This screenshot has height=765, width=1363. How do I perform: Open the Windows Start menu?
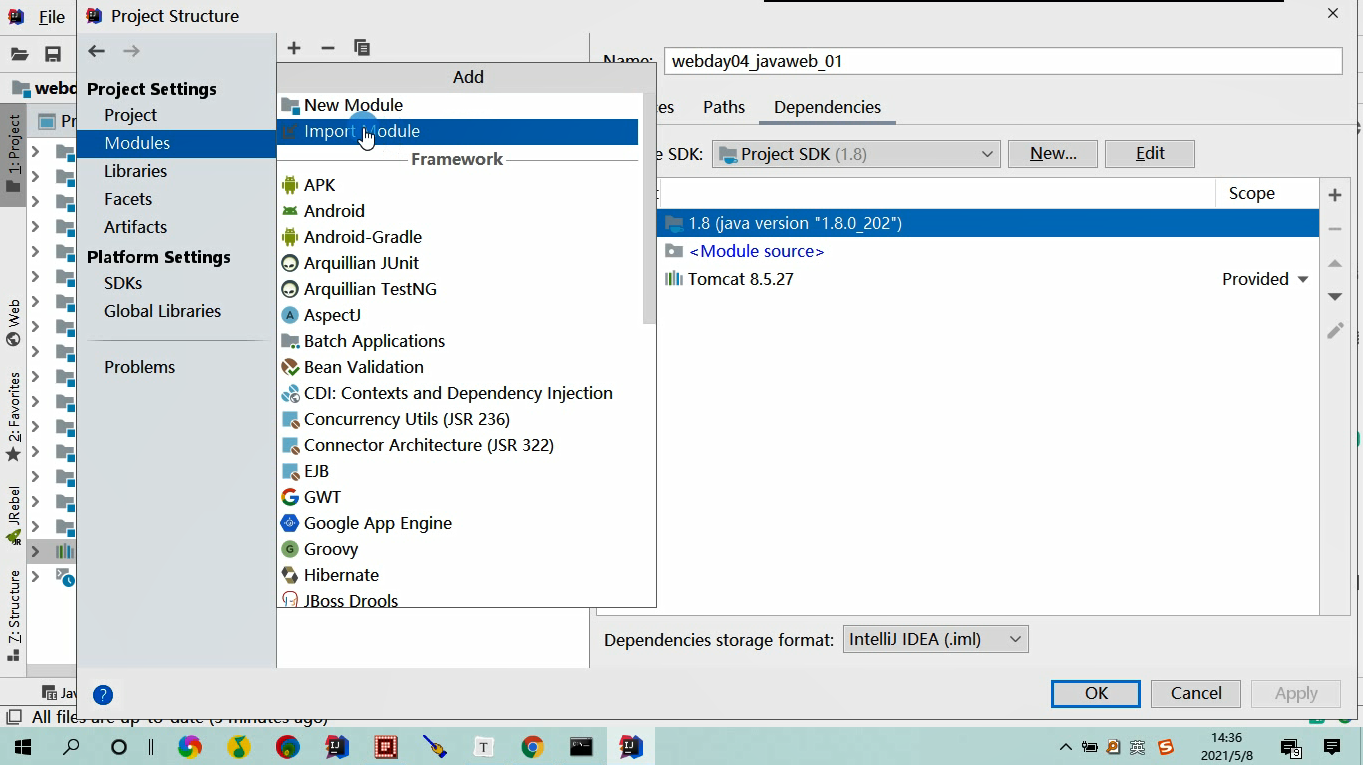click(22, 747)
